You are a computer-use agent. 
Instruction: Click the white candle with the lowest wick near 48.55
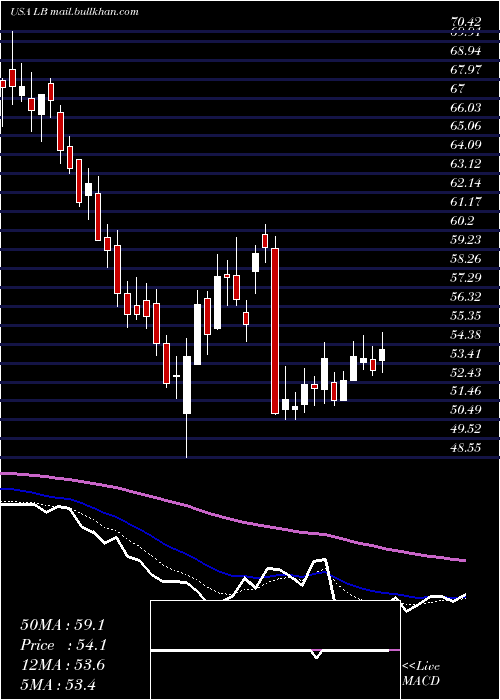pyautogui.click(x=187, y=385)
